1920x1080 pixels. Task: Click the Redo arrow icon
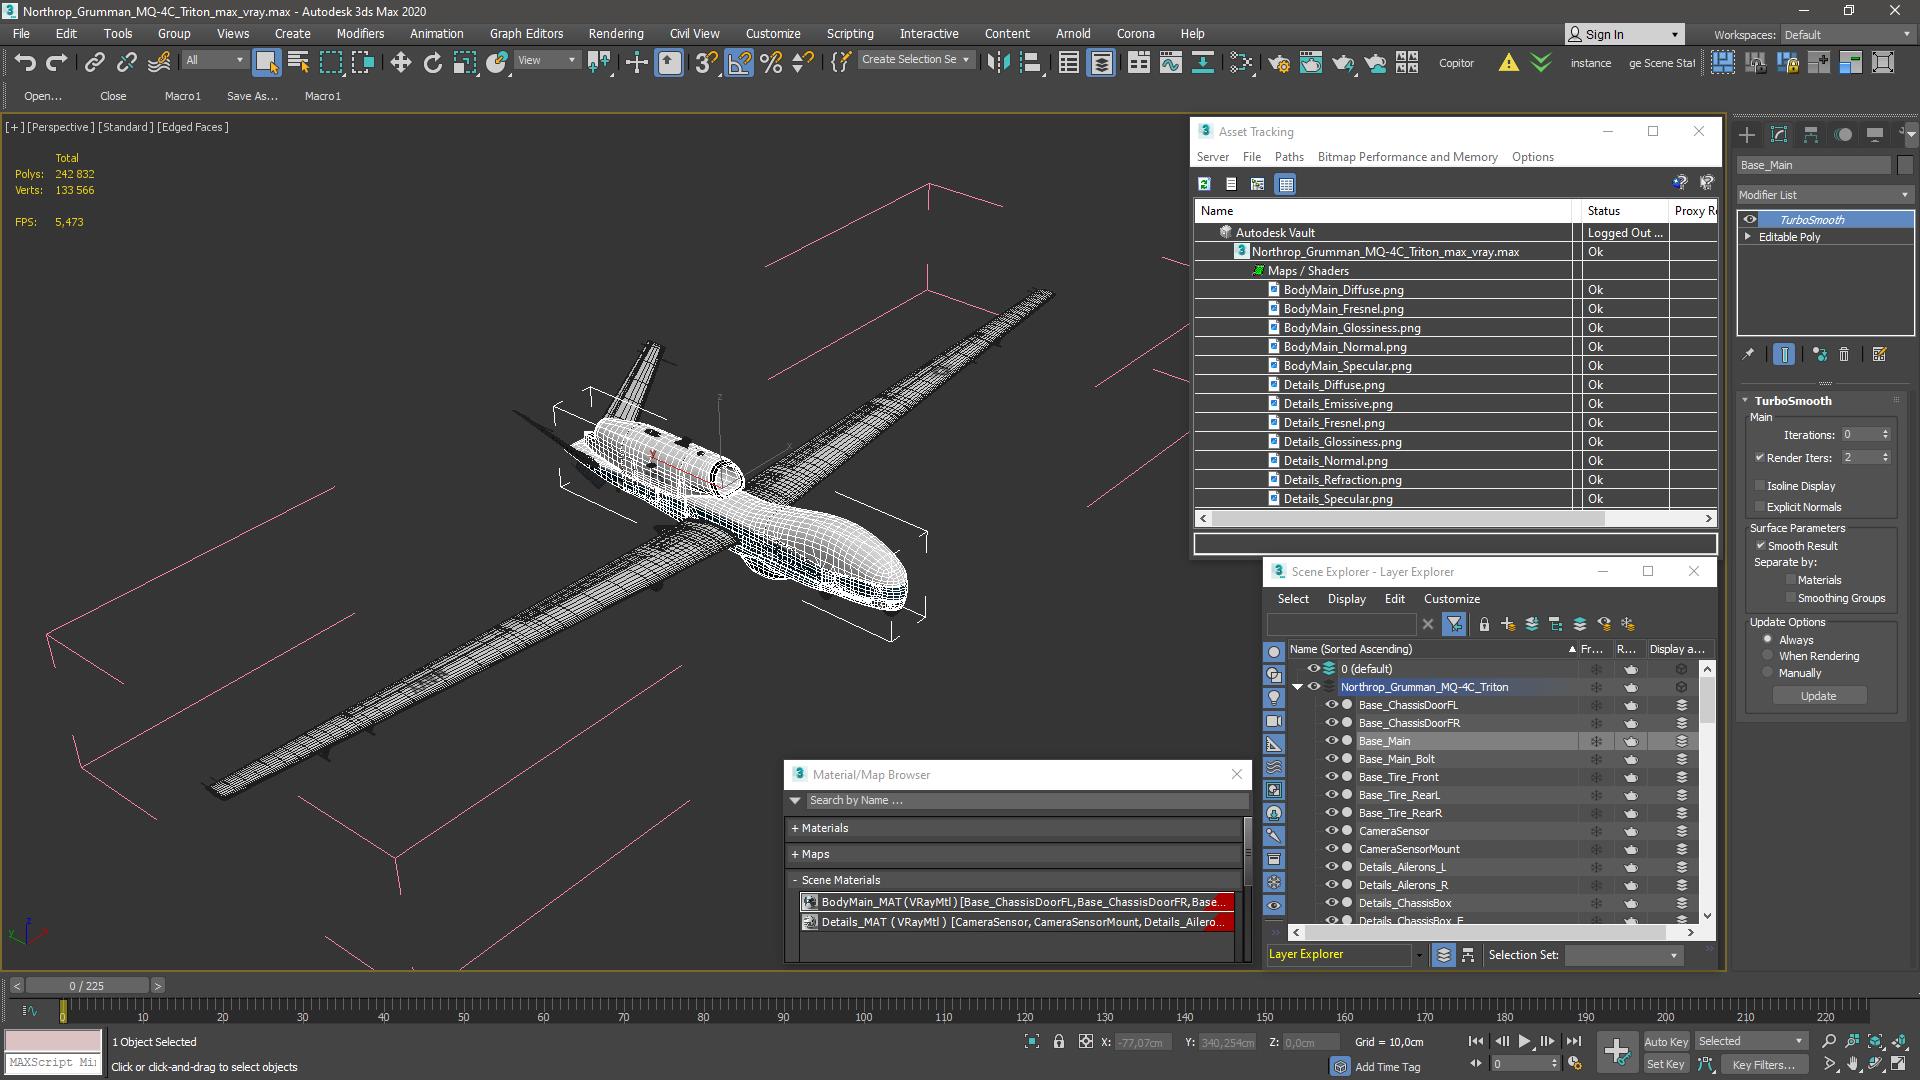click(57, 63)
